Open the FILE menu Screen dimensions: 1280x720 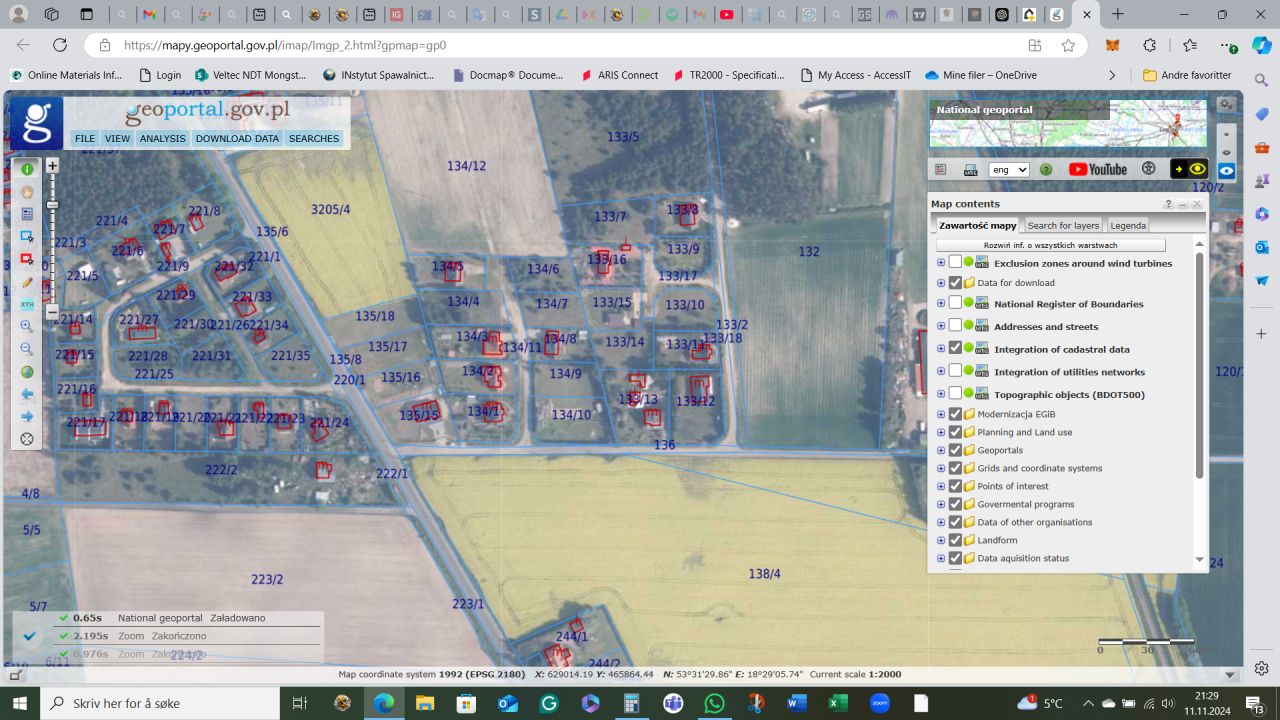point(85,139)
